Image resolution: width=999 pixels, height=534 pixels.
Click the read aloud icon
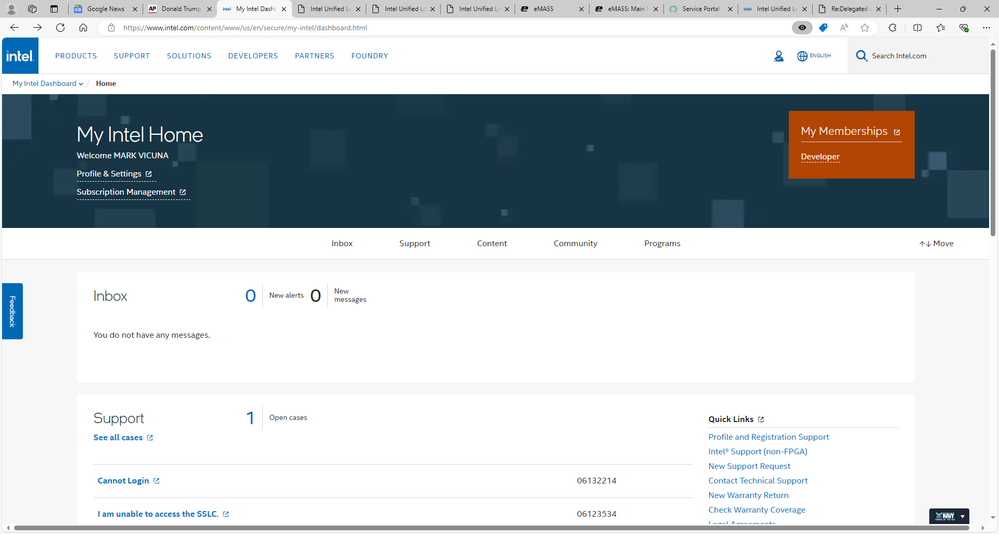click(844, 27)
